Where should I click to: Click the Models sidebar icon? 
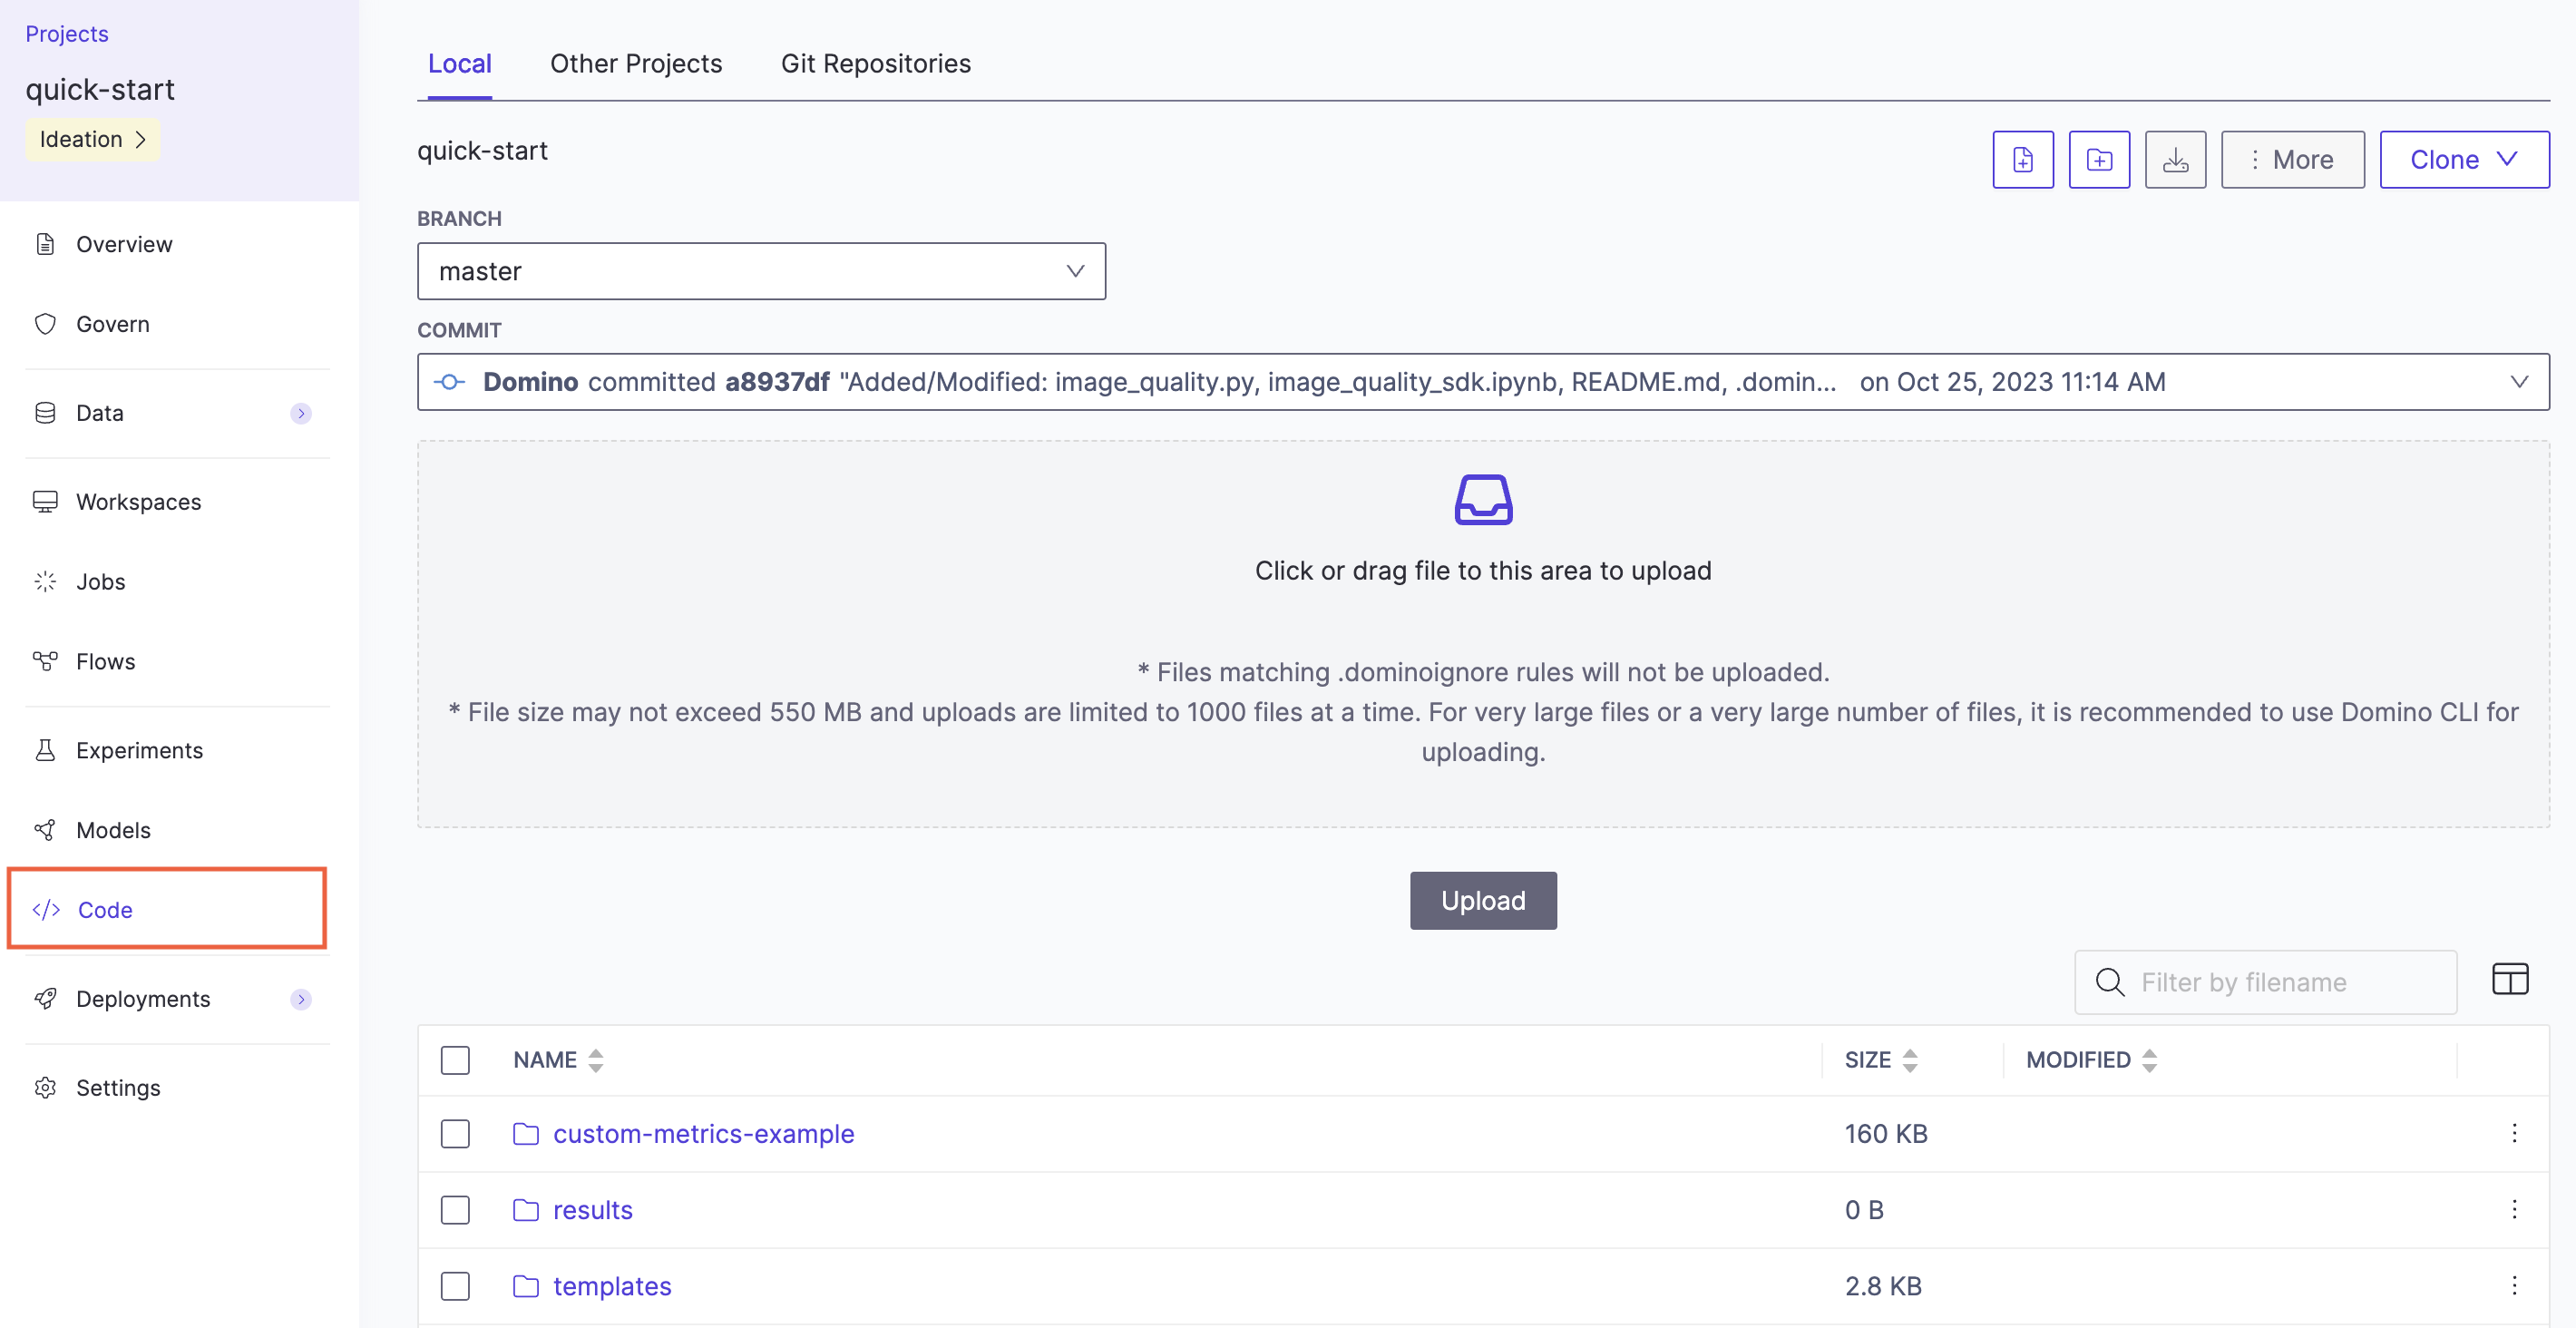[47, 830]
